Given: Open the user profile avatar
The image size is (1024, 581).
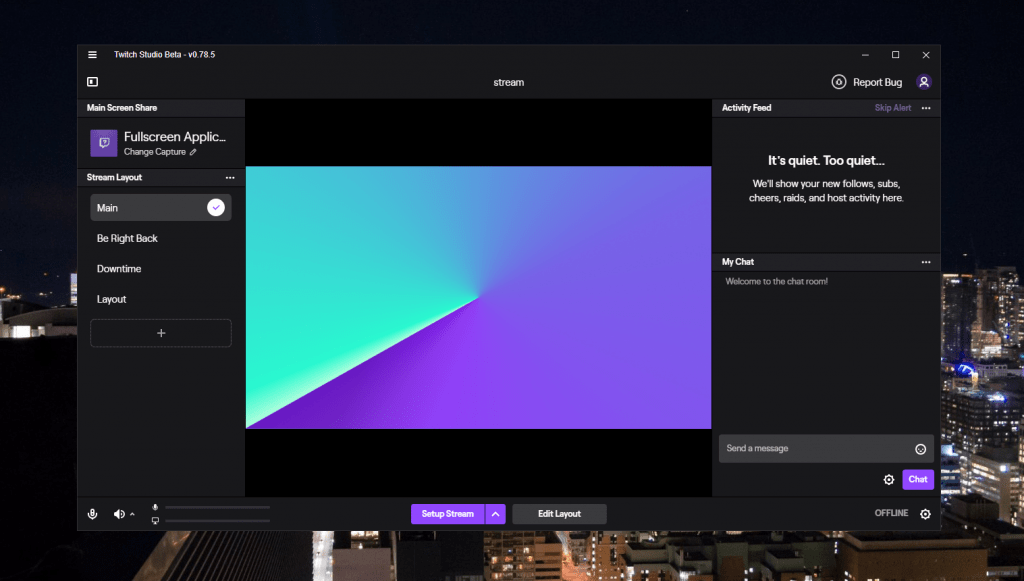Looking at the screenshot, I should pyautogui.click(x=924, y=82).
